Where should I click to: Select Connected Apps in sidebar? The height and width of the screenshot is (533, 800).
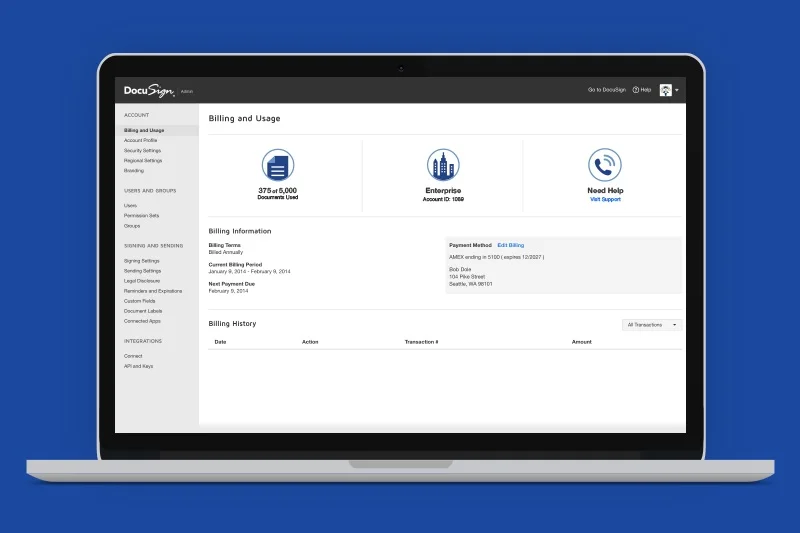click(142, 321)
